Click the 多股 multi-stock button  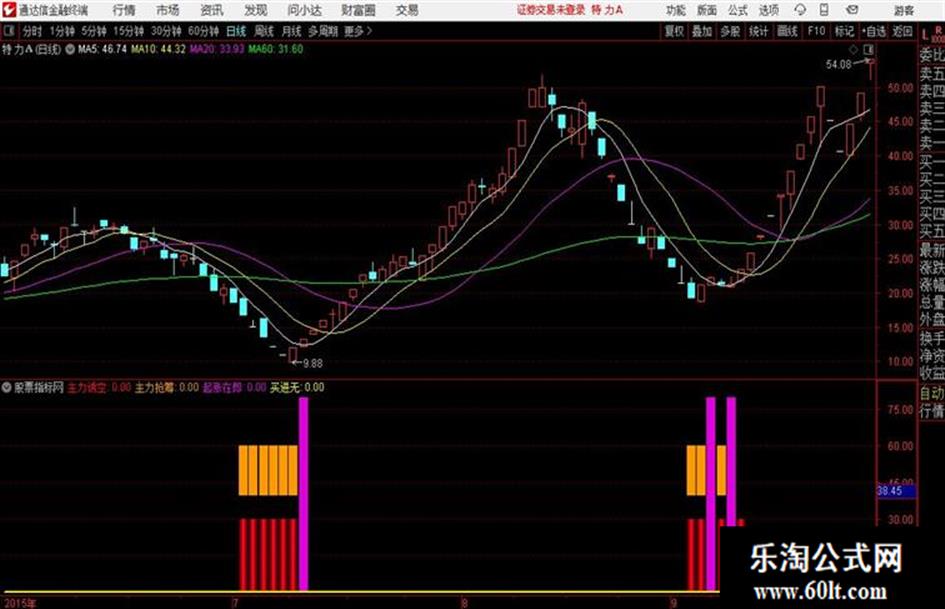730,31
